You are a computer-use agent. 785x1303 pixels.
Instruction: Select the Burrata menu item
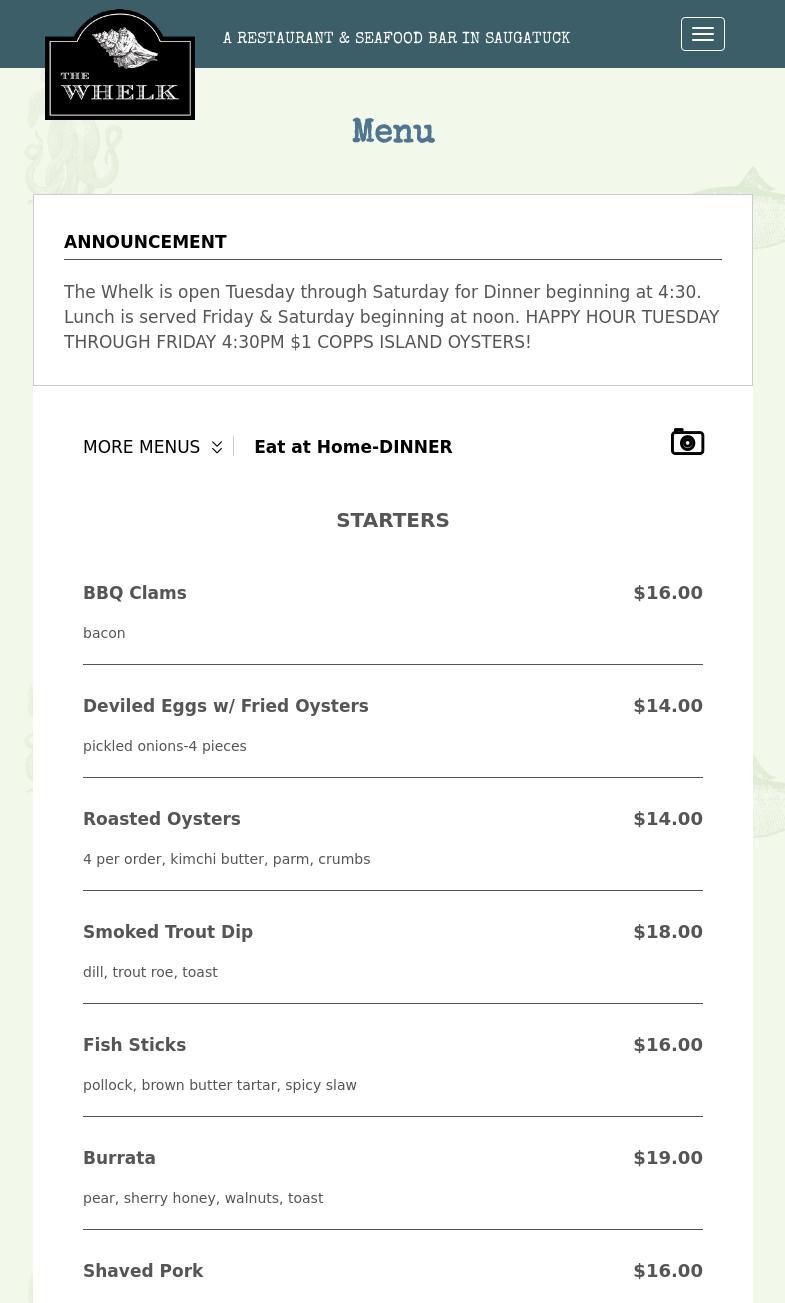tap(120, 1158)
